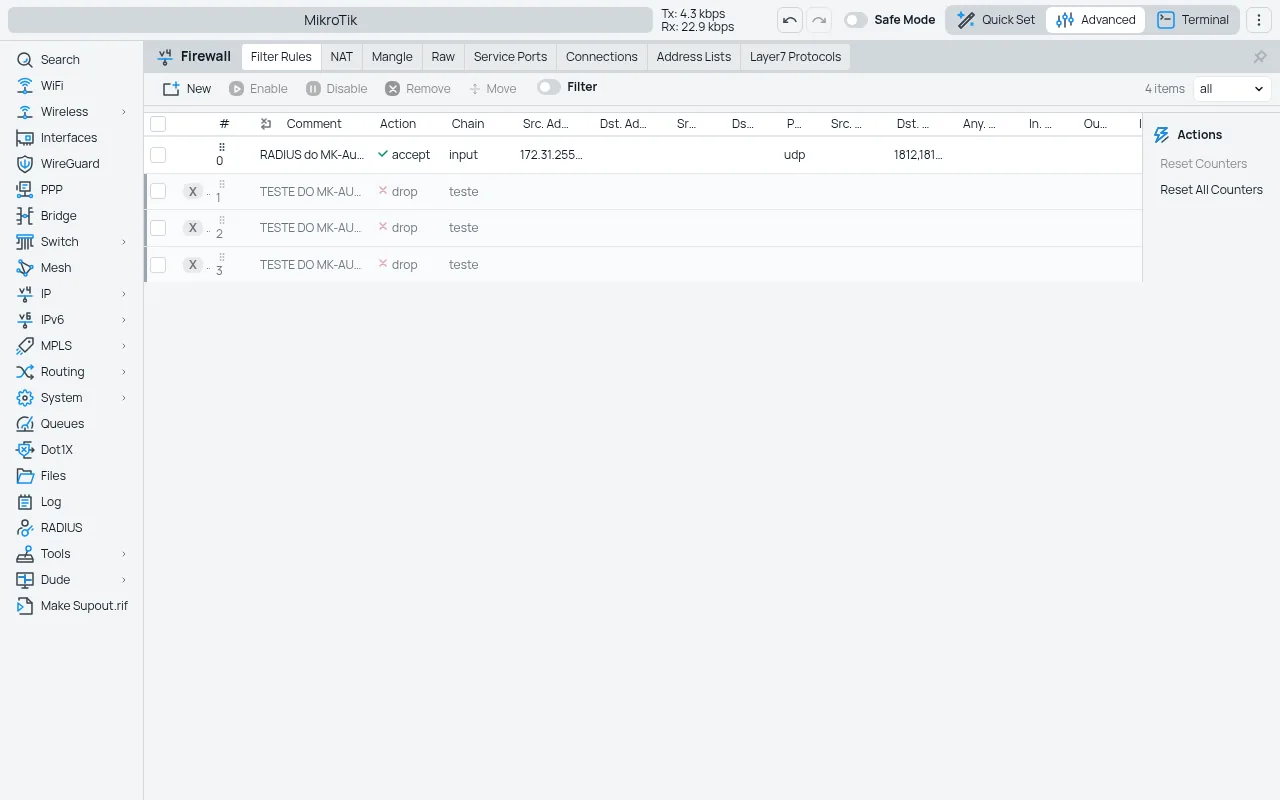
Task: Open Mesh configuration
Action: [x=56, y=268]
